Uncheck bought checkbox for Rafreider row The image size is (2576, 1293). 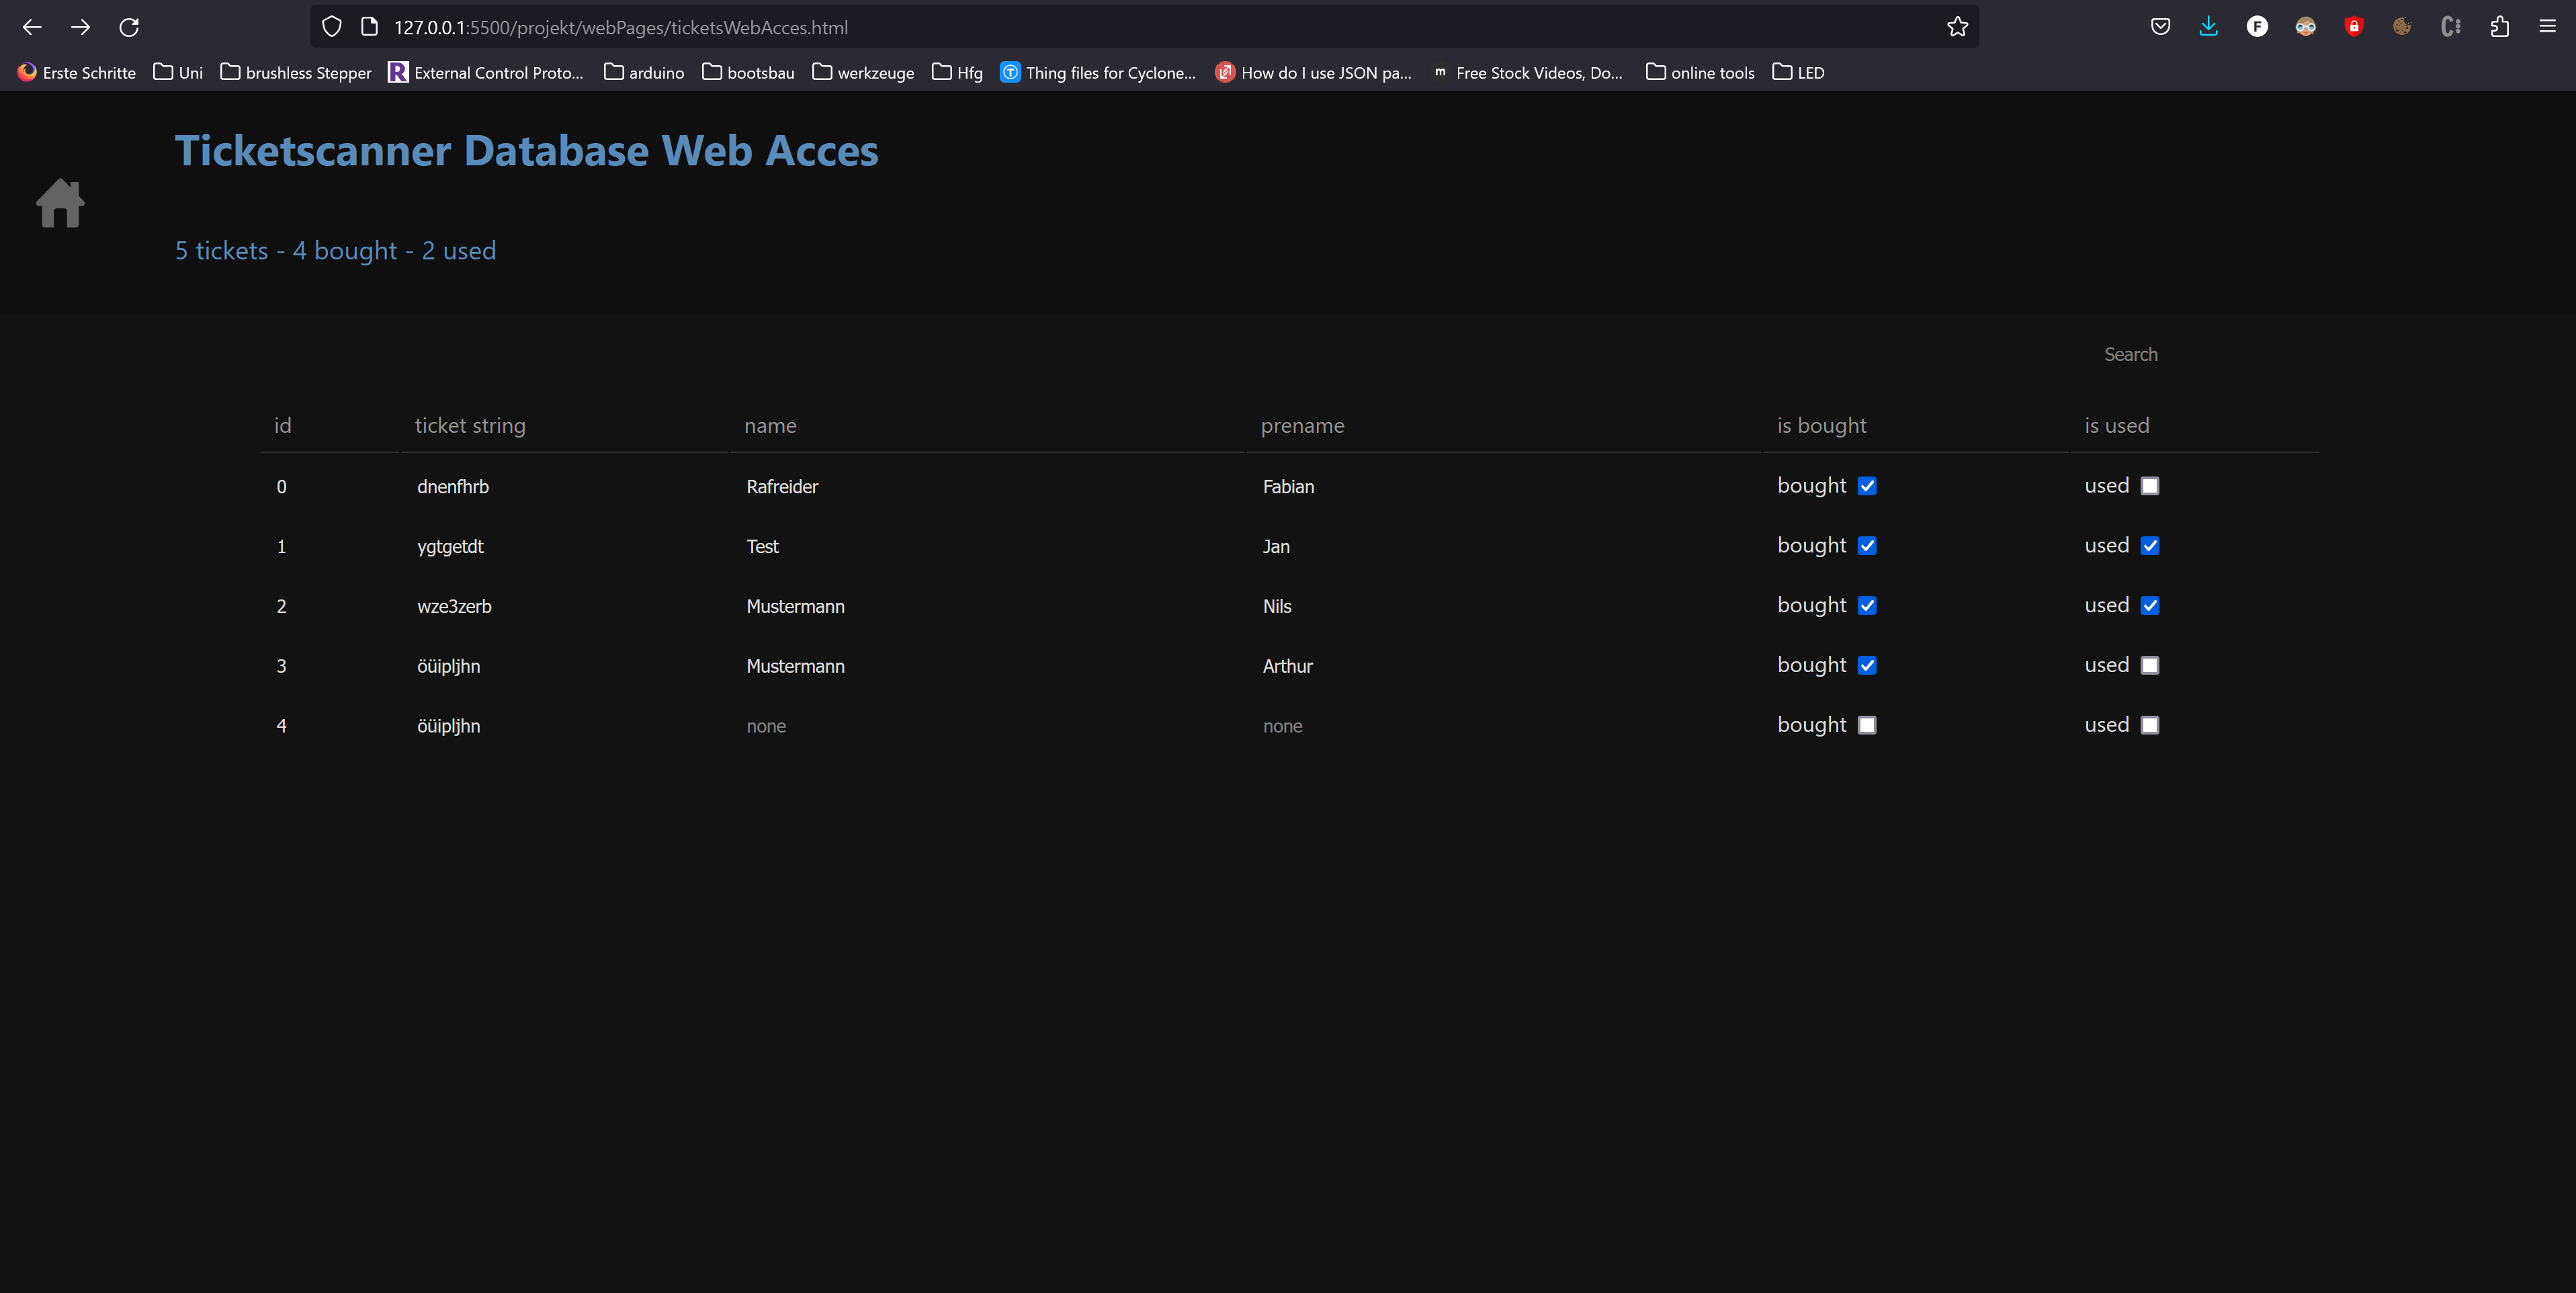click(1867, 486)
